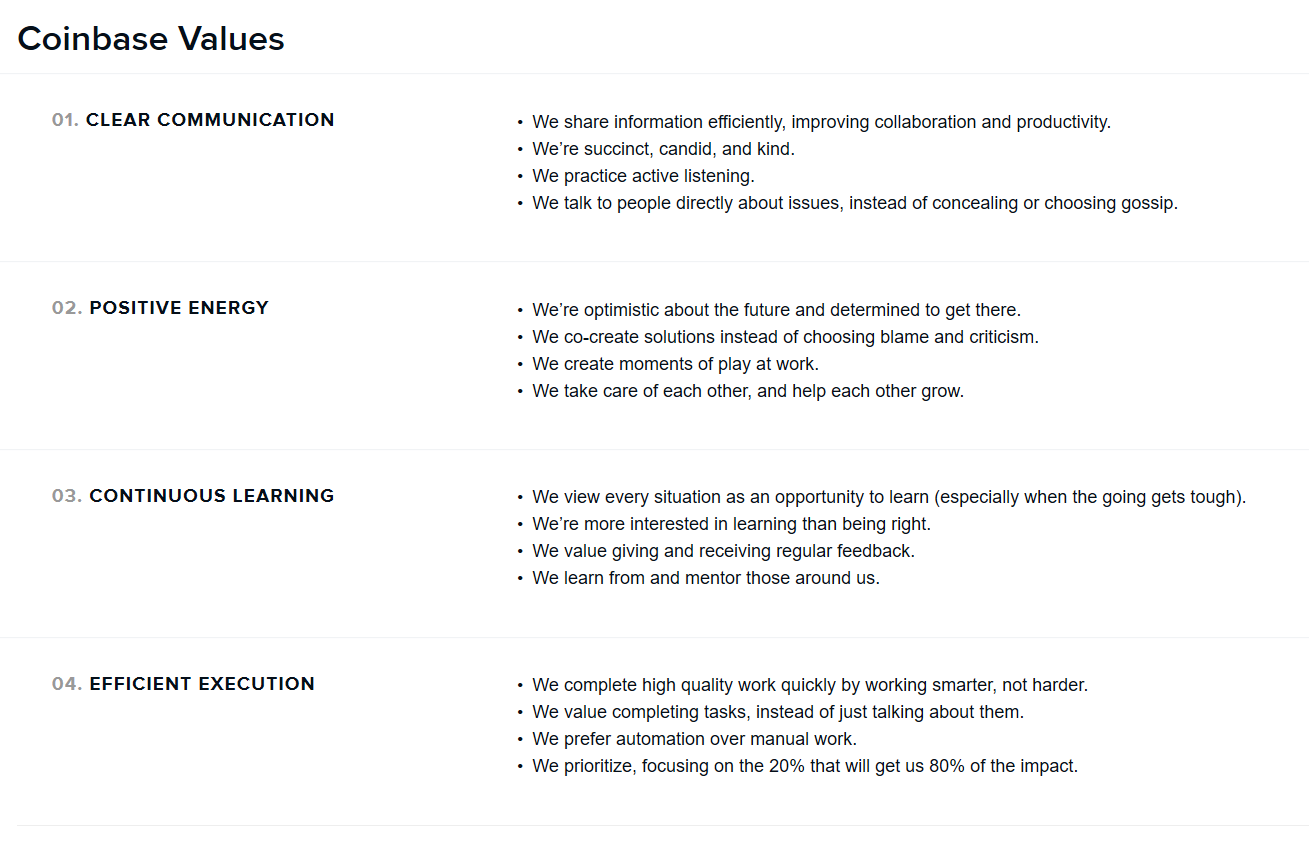Click the 'prefer automation over manual work' line

pos(694,739)
